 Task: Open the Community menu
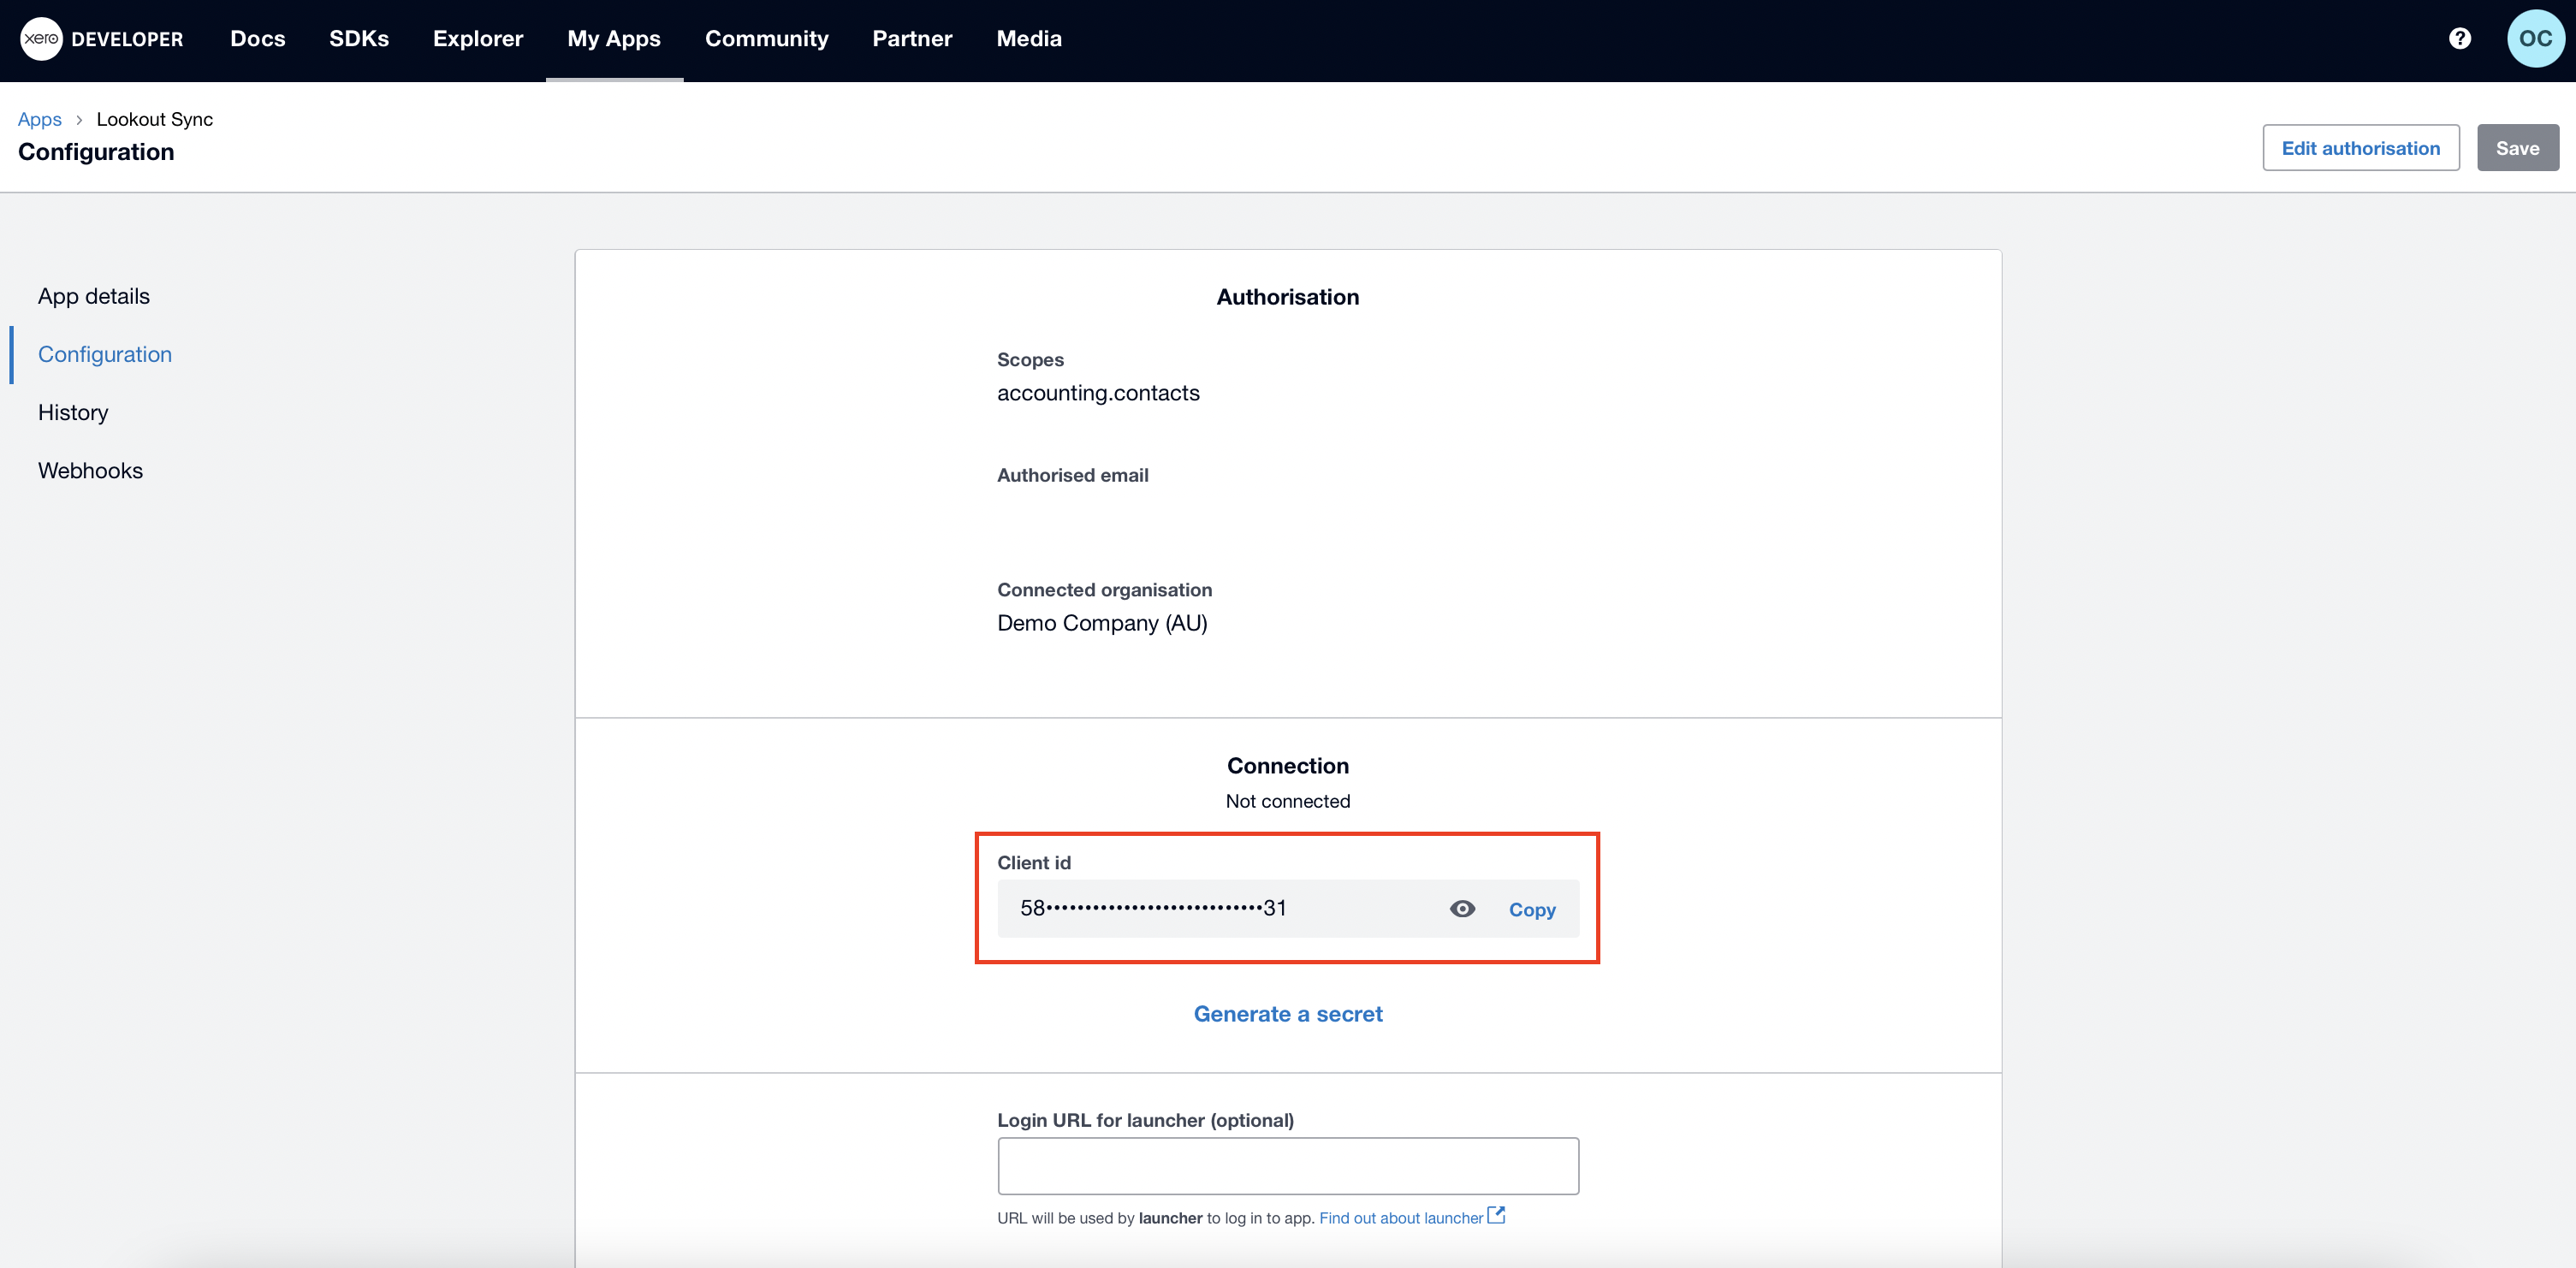pos(766,39)
